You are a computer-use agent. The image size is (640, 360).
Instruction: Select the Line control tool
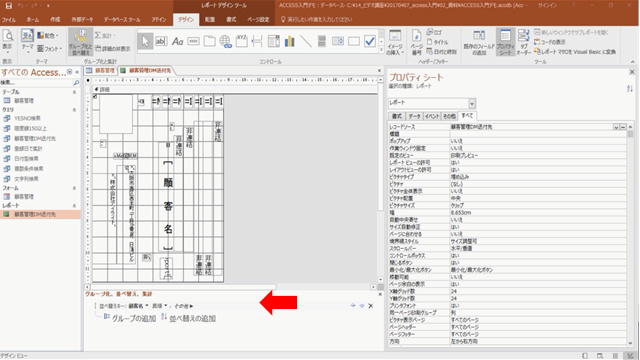point(305,41)
